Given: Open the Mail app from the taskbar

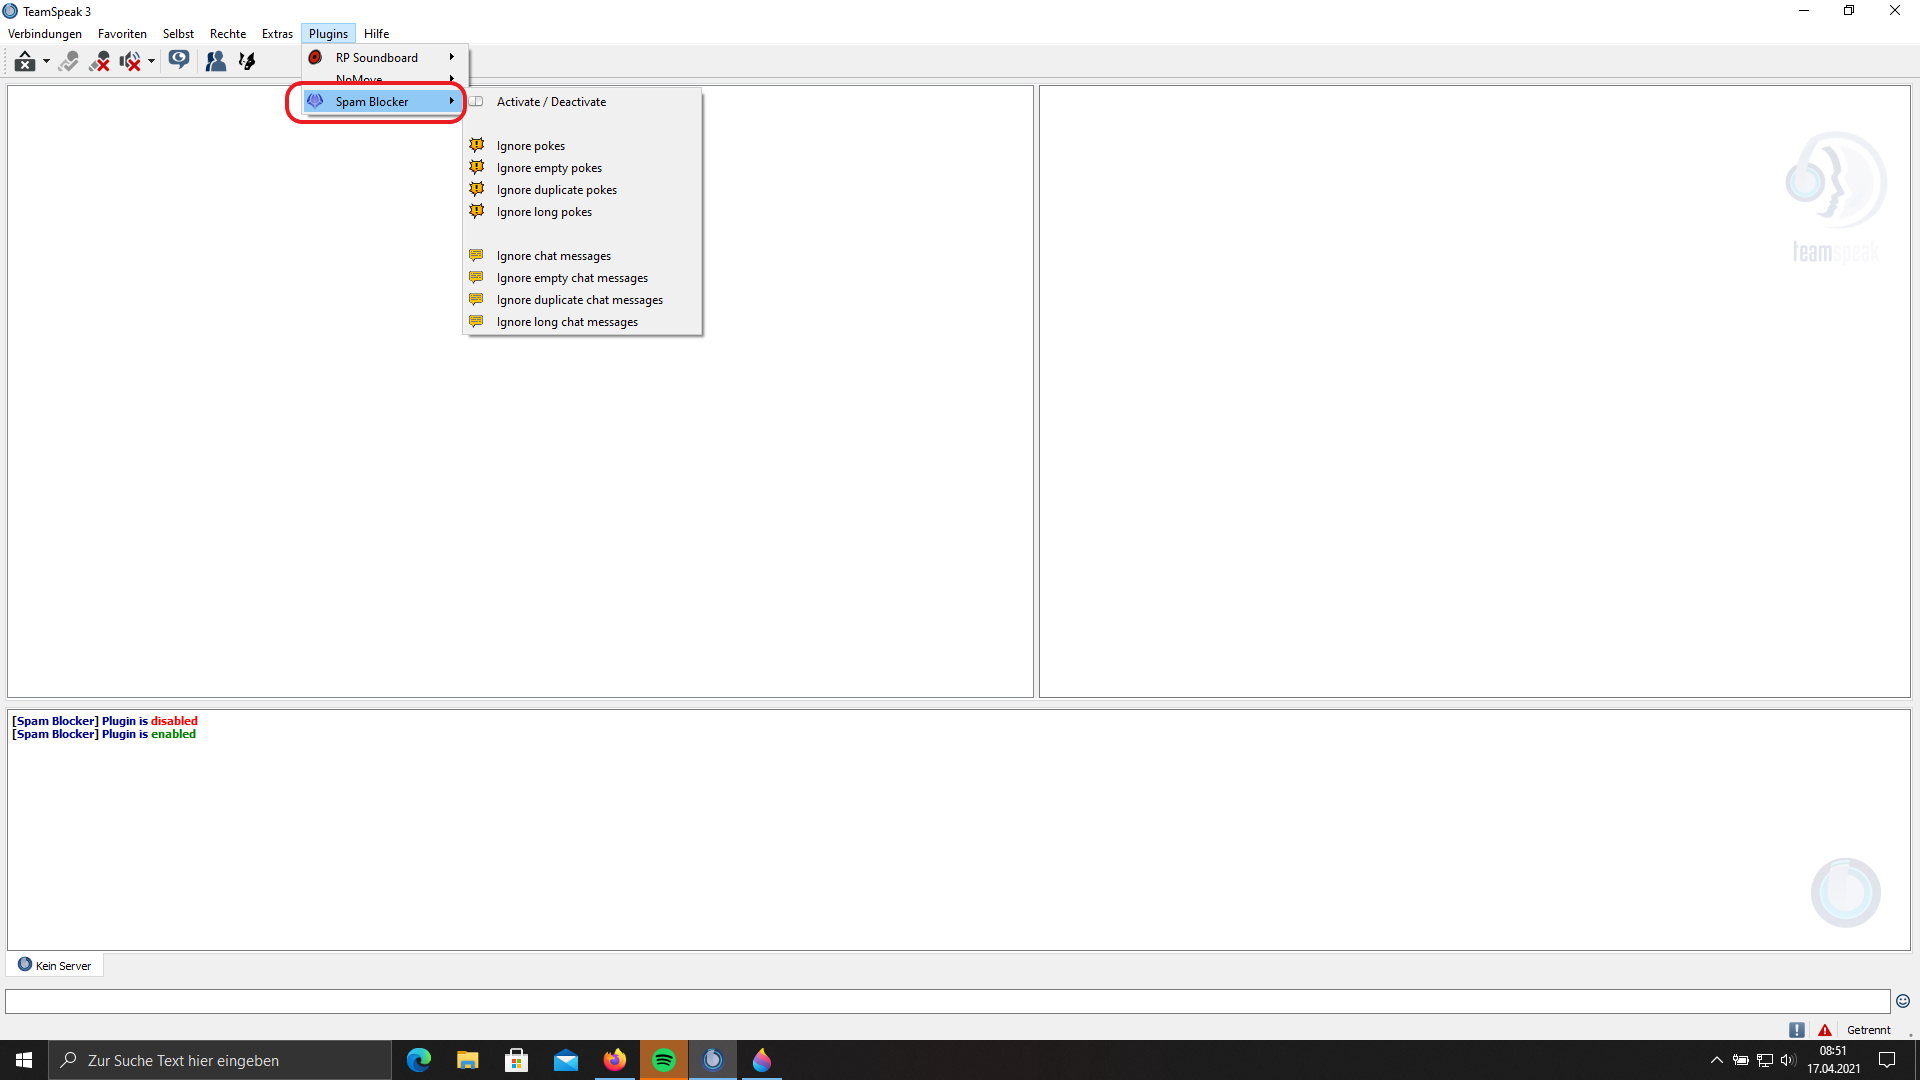Looking at the screenshot, I should point(565,1060).
